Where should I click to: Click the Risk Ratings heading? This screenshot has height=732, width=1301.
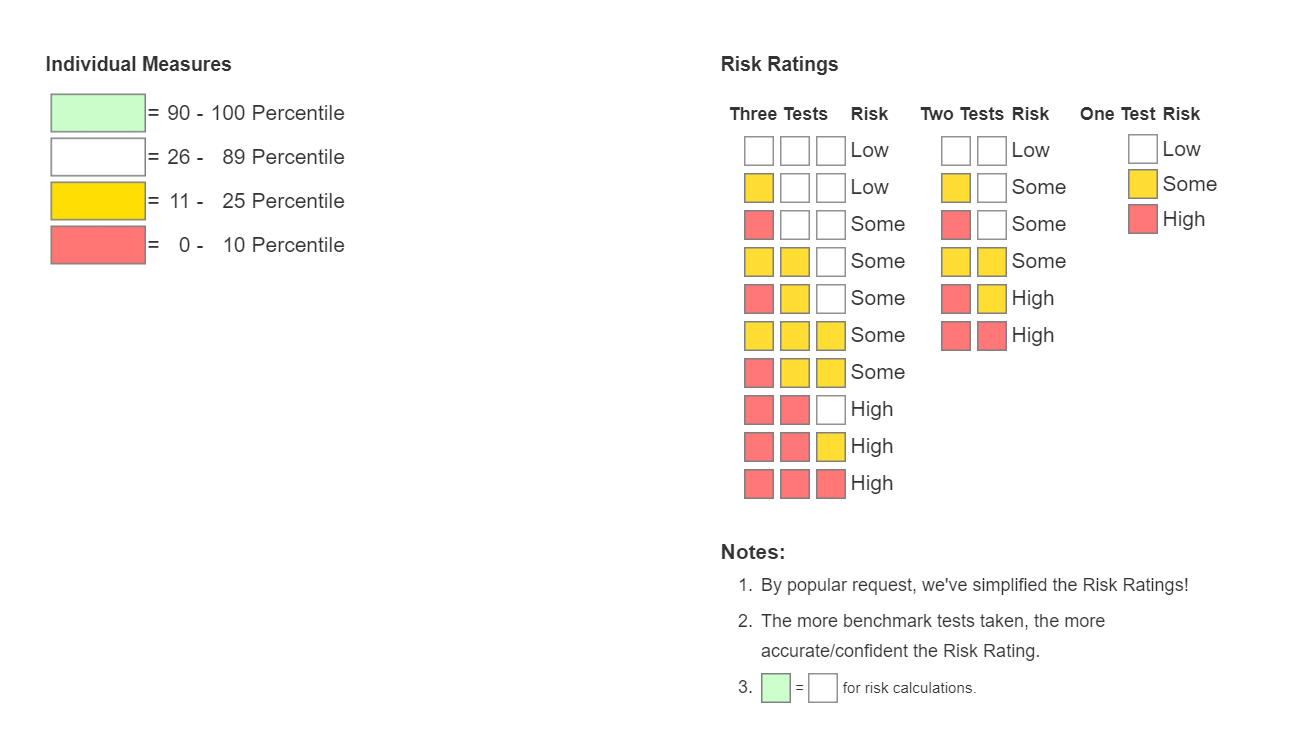[779, 64]
